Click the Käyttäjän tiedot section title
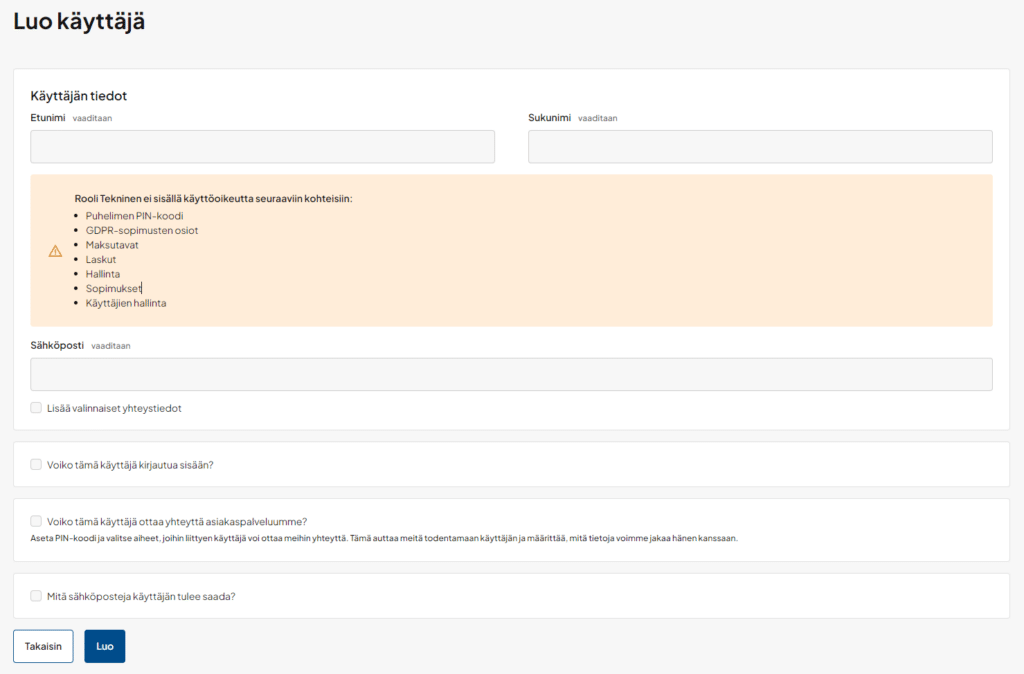 coord(79,96)
